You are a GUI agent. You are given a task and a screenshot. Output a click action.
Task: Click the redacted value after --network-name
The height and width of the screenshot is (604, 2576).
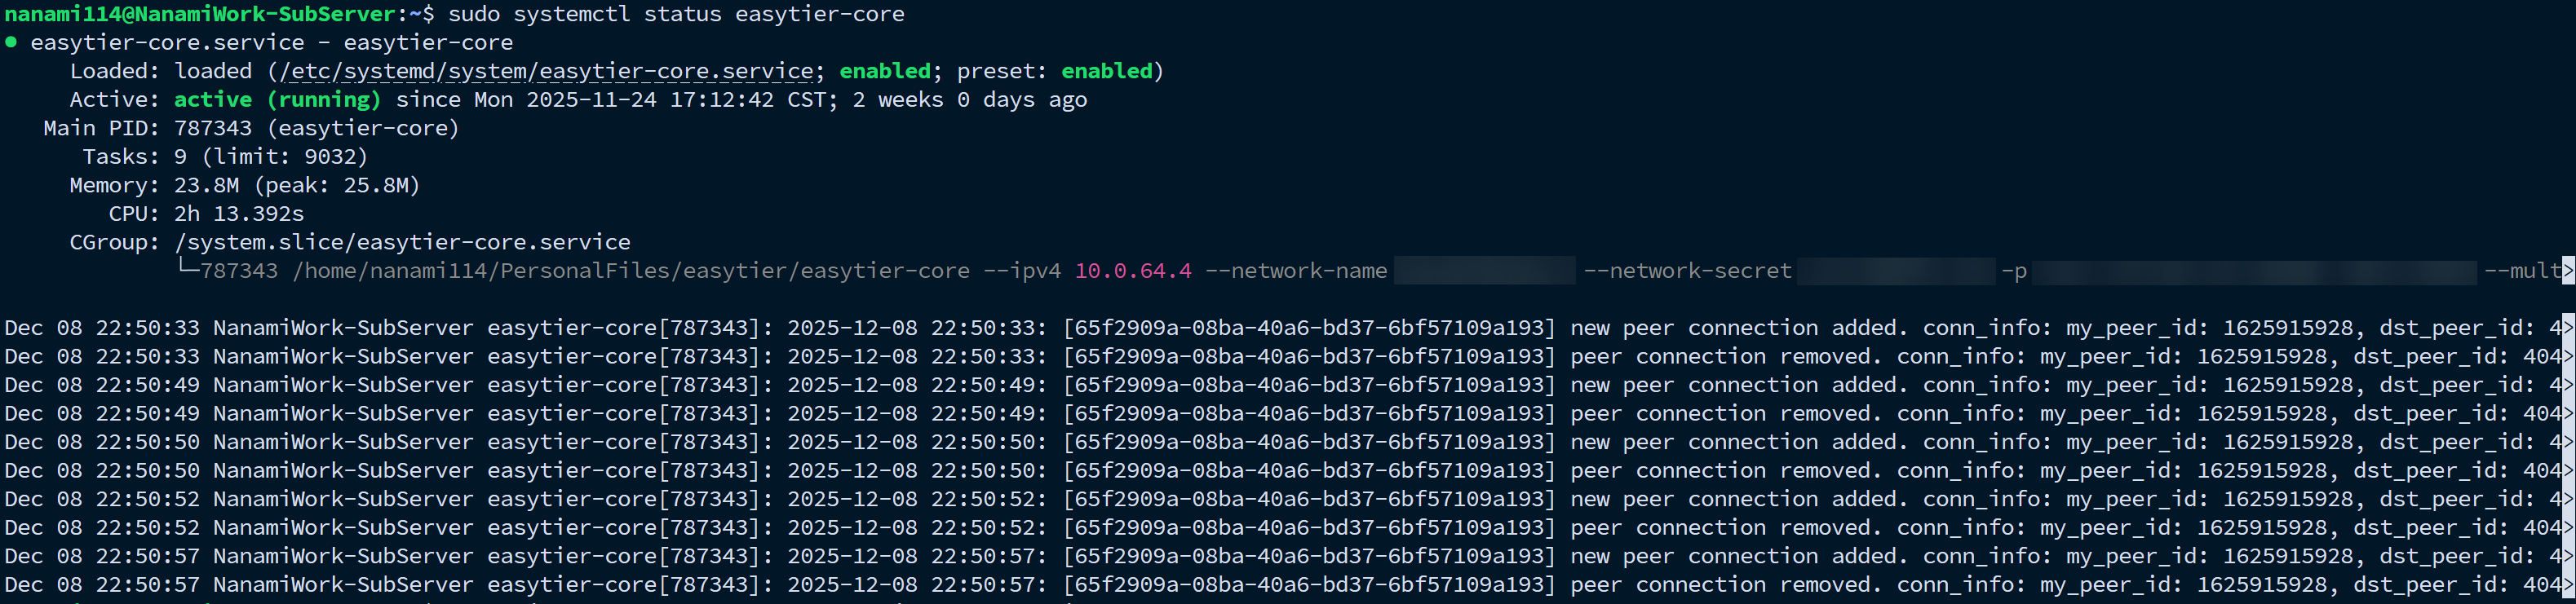point(1484,271)
